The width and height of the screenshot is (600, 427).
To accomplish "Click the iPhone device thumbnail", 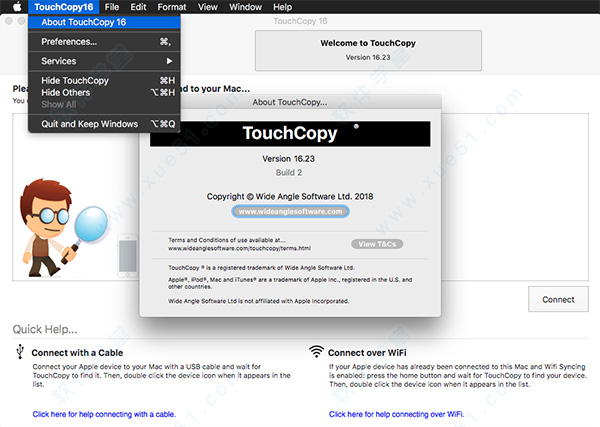I will point(128,256).
